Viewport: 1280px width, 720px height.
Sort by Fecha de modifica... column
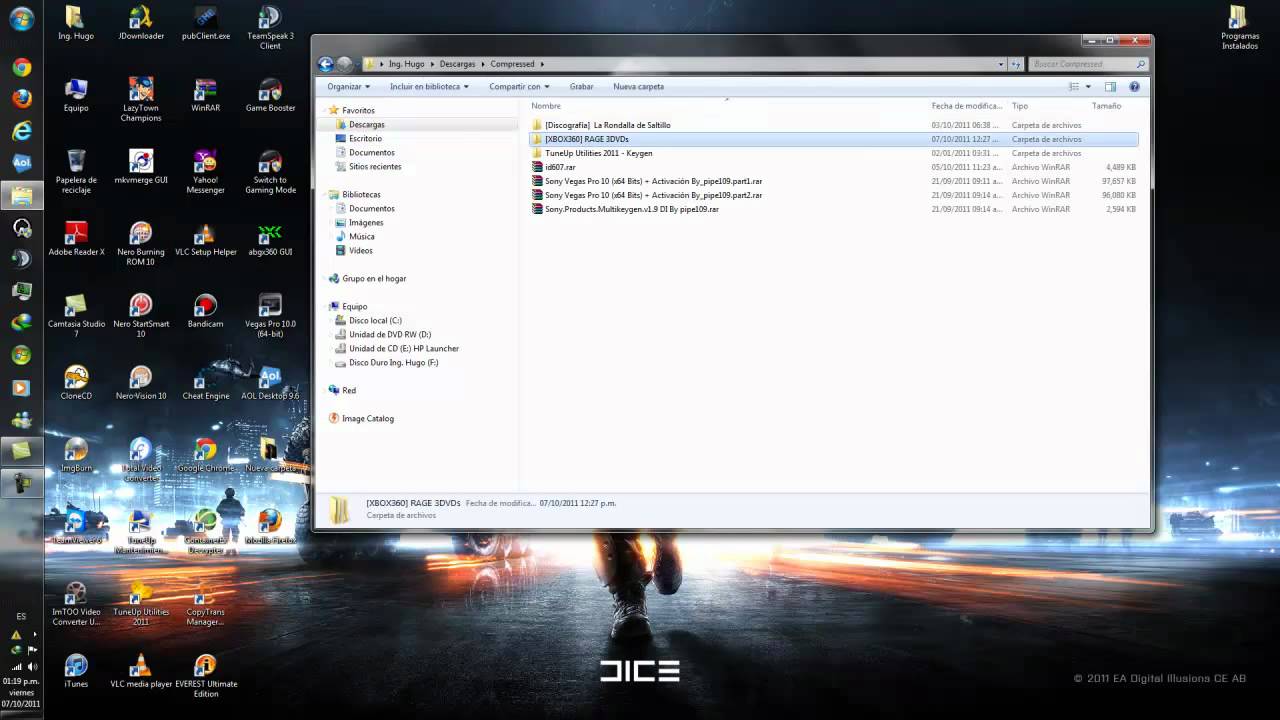968,106
